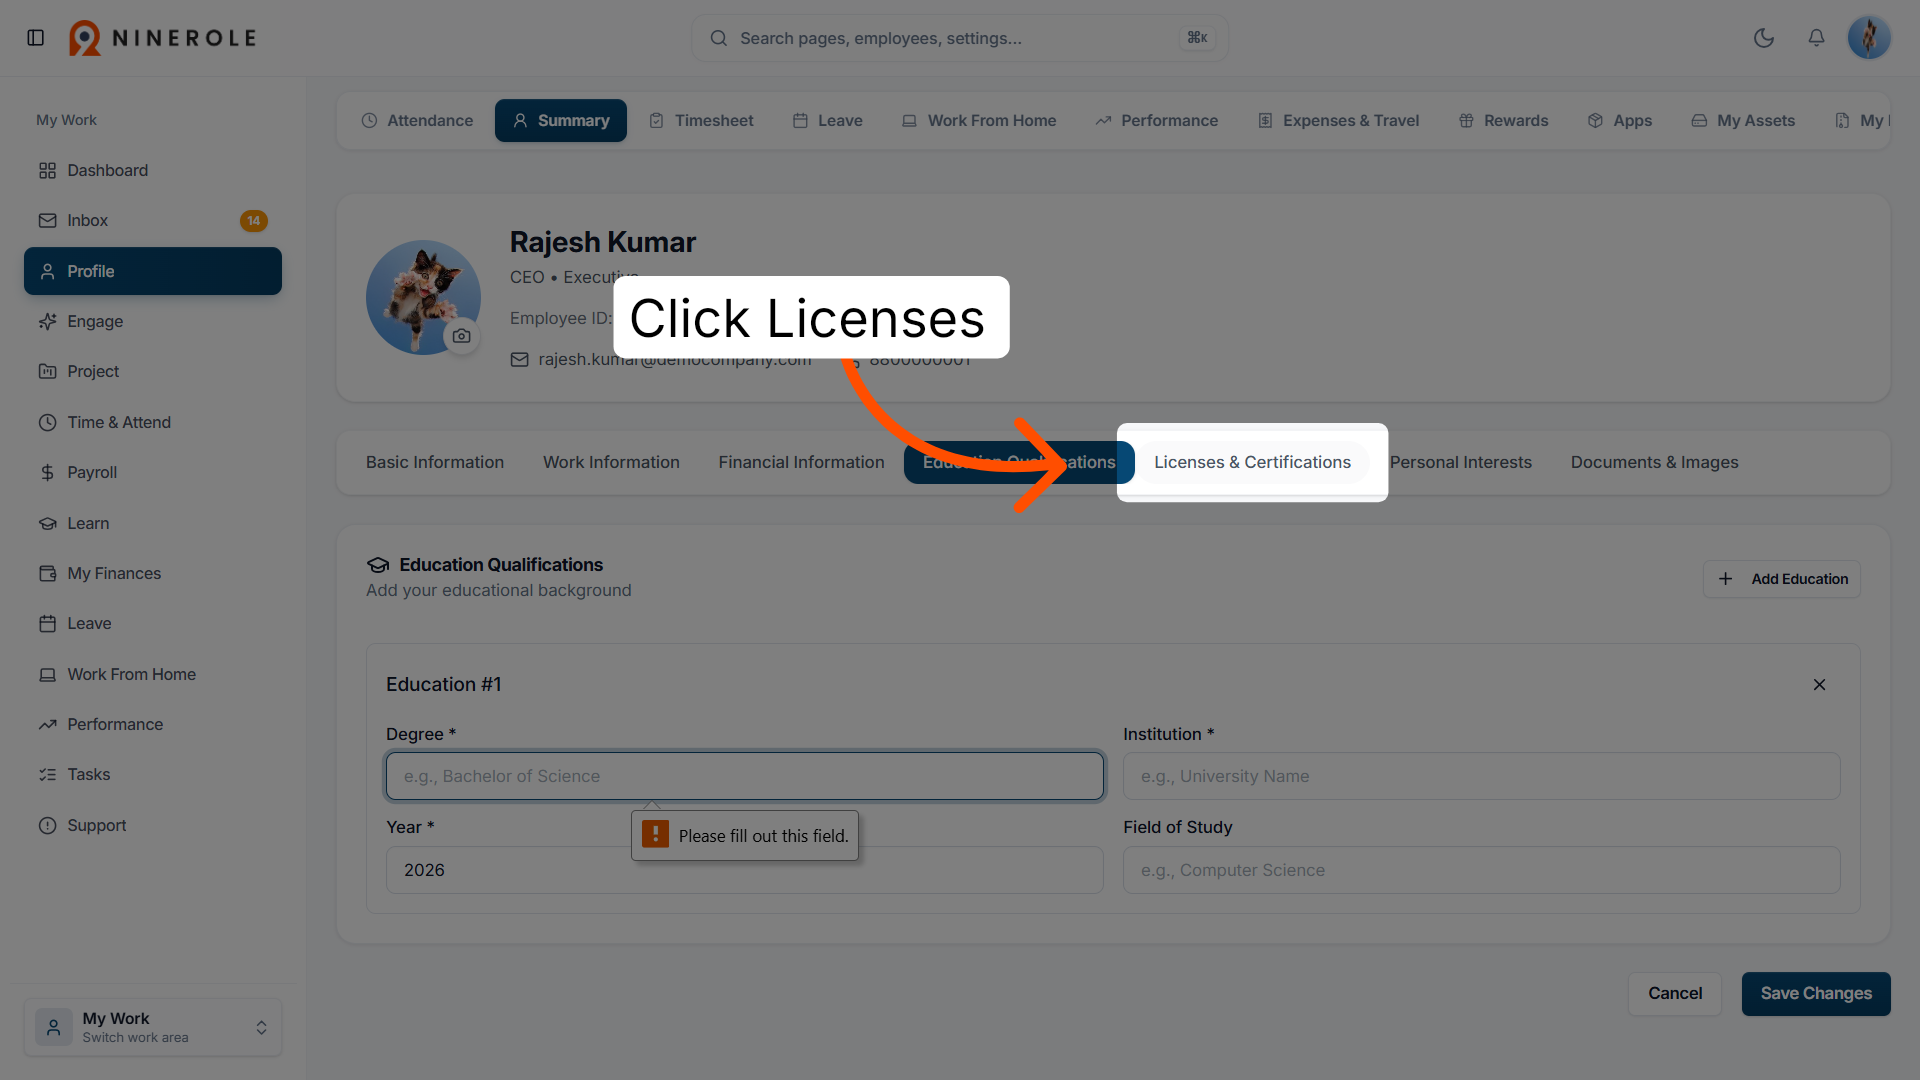Click the inbox badge showing 14

point(253,221)
